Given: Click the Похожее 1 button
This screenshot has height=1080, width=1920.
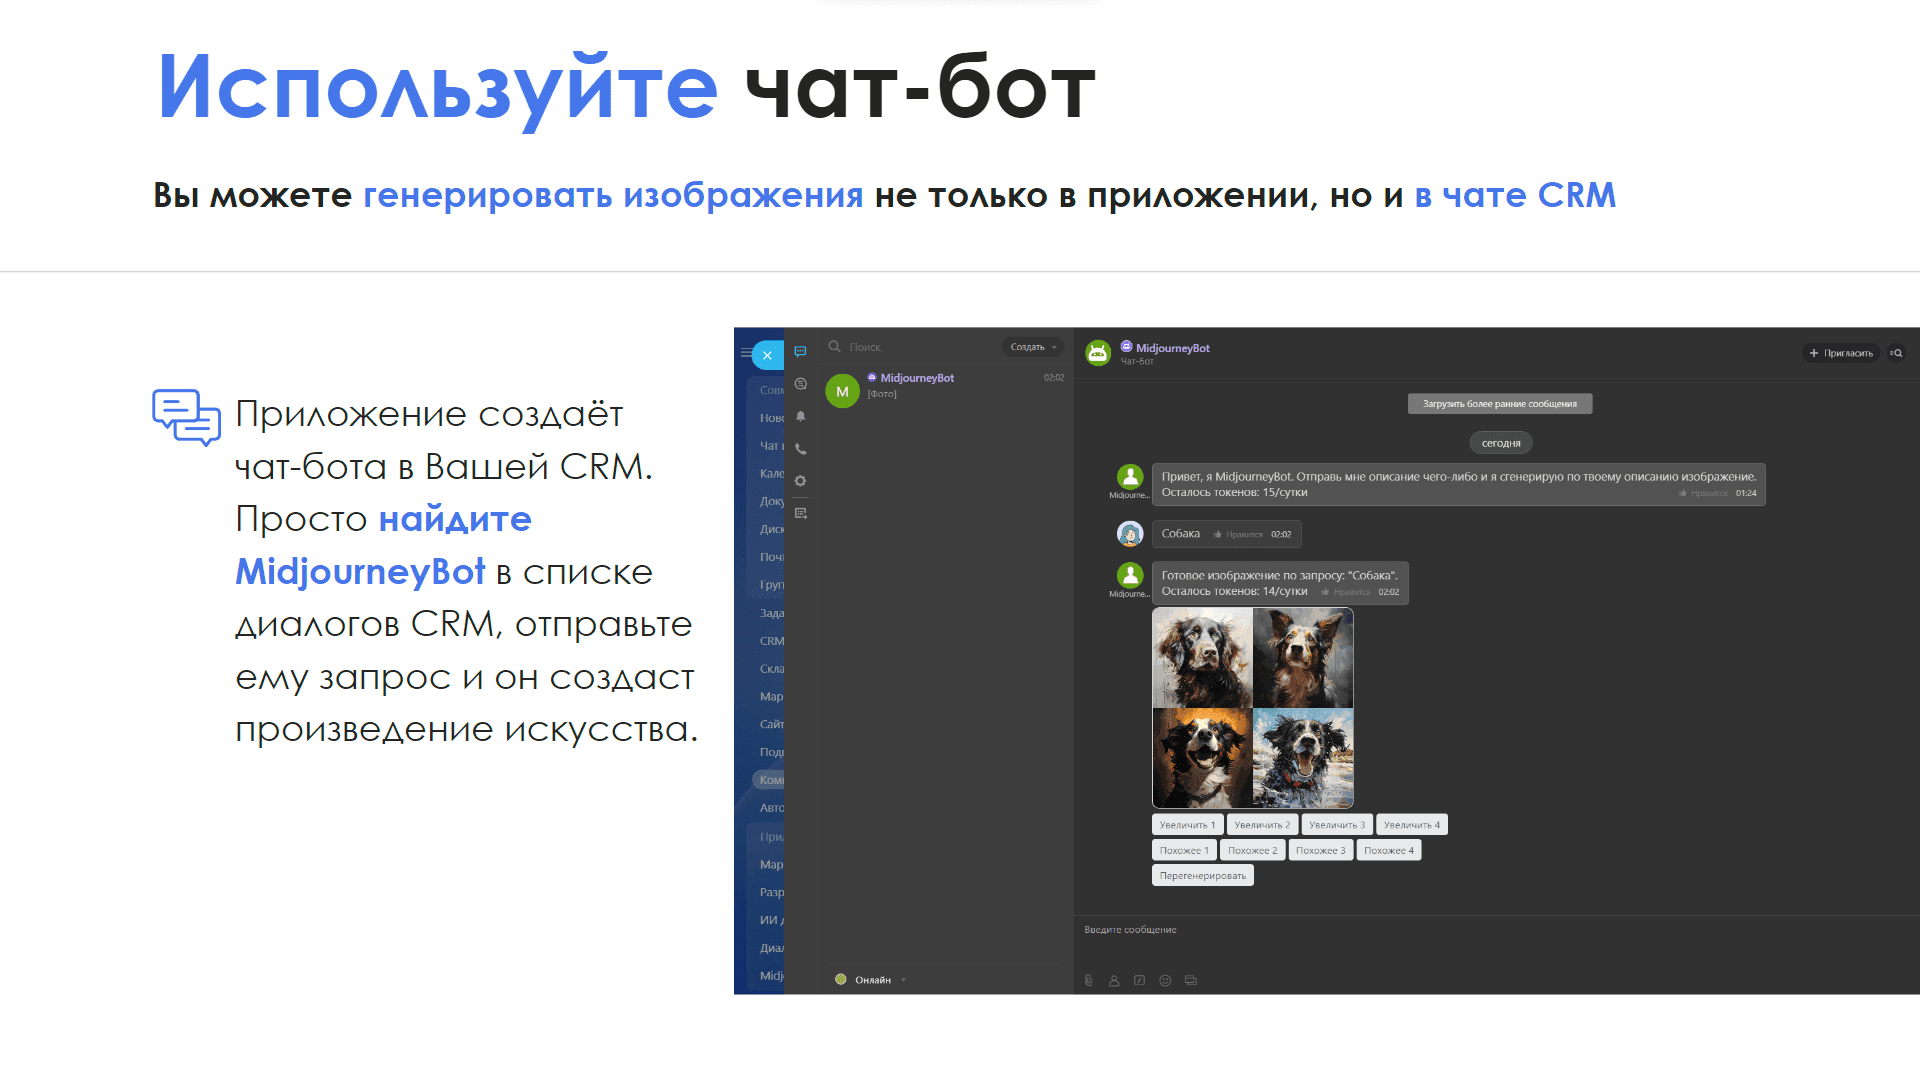Looking at the screenshot, I should [x=1184, y=850].
